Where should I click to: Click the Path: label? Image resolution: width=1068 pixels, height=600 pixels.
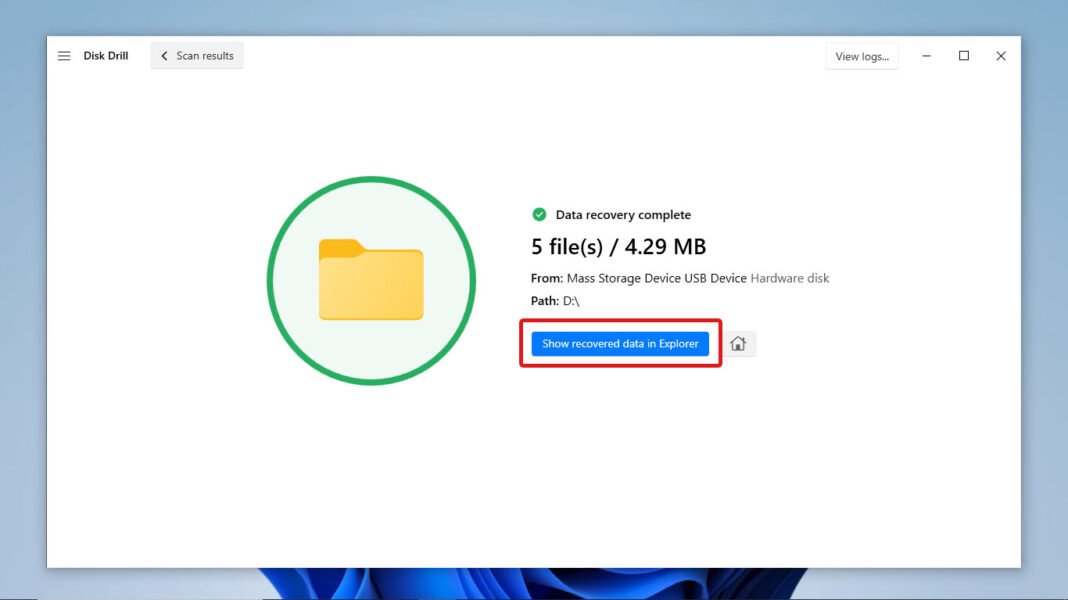click(545, 300)
